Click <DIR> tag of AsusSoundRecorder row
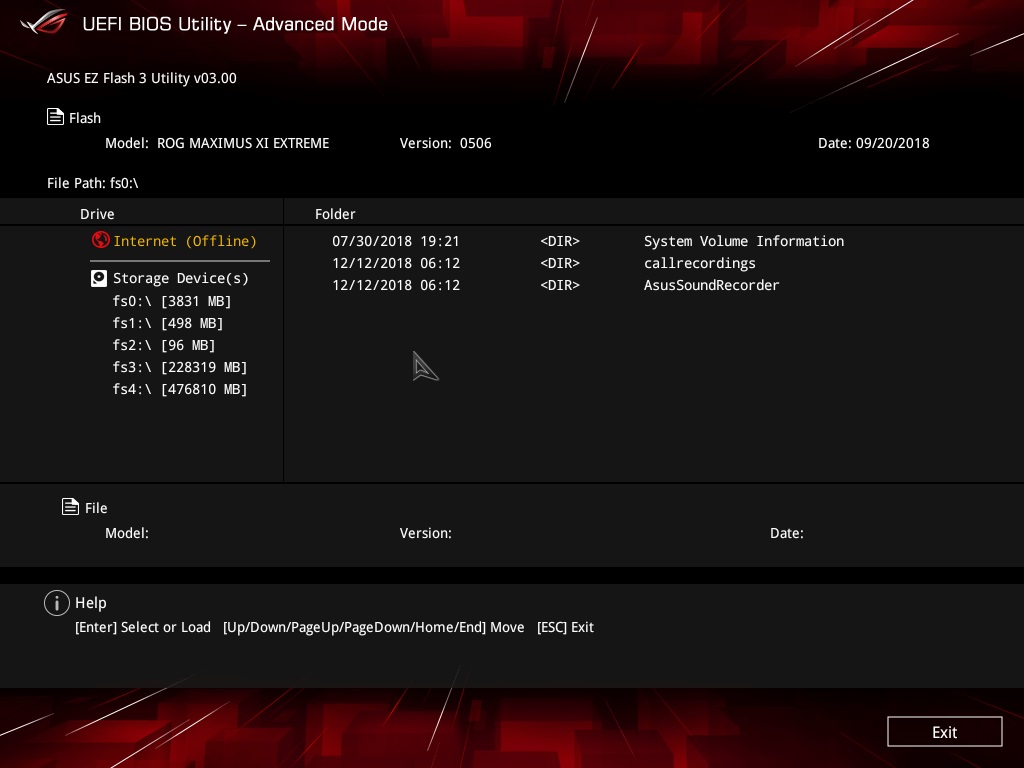The width and height of the screenshot is (1024, 768). coord(560,285)
